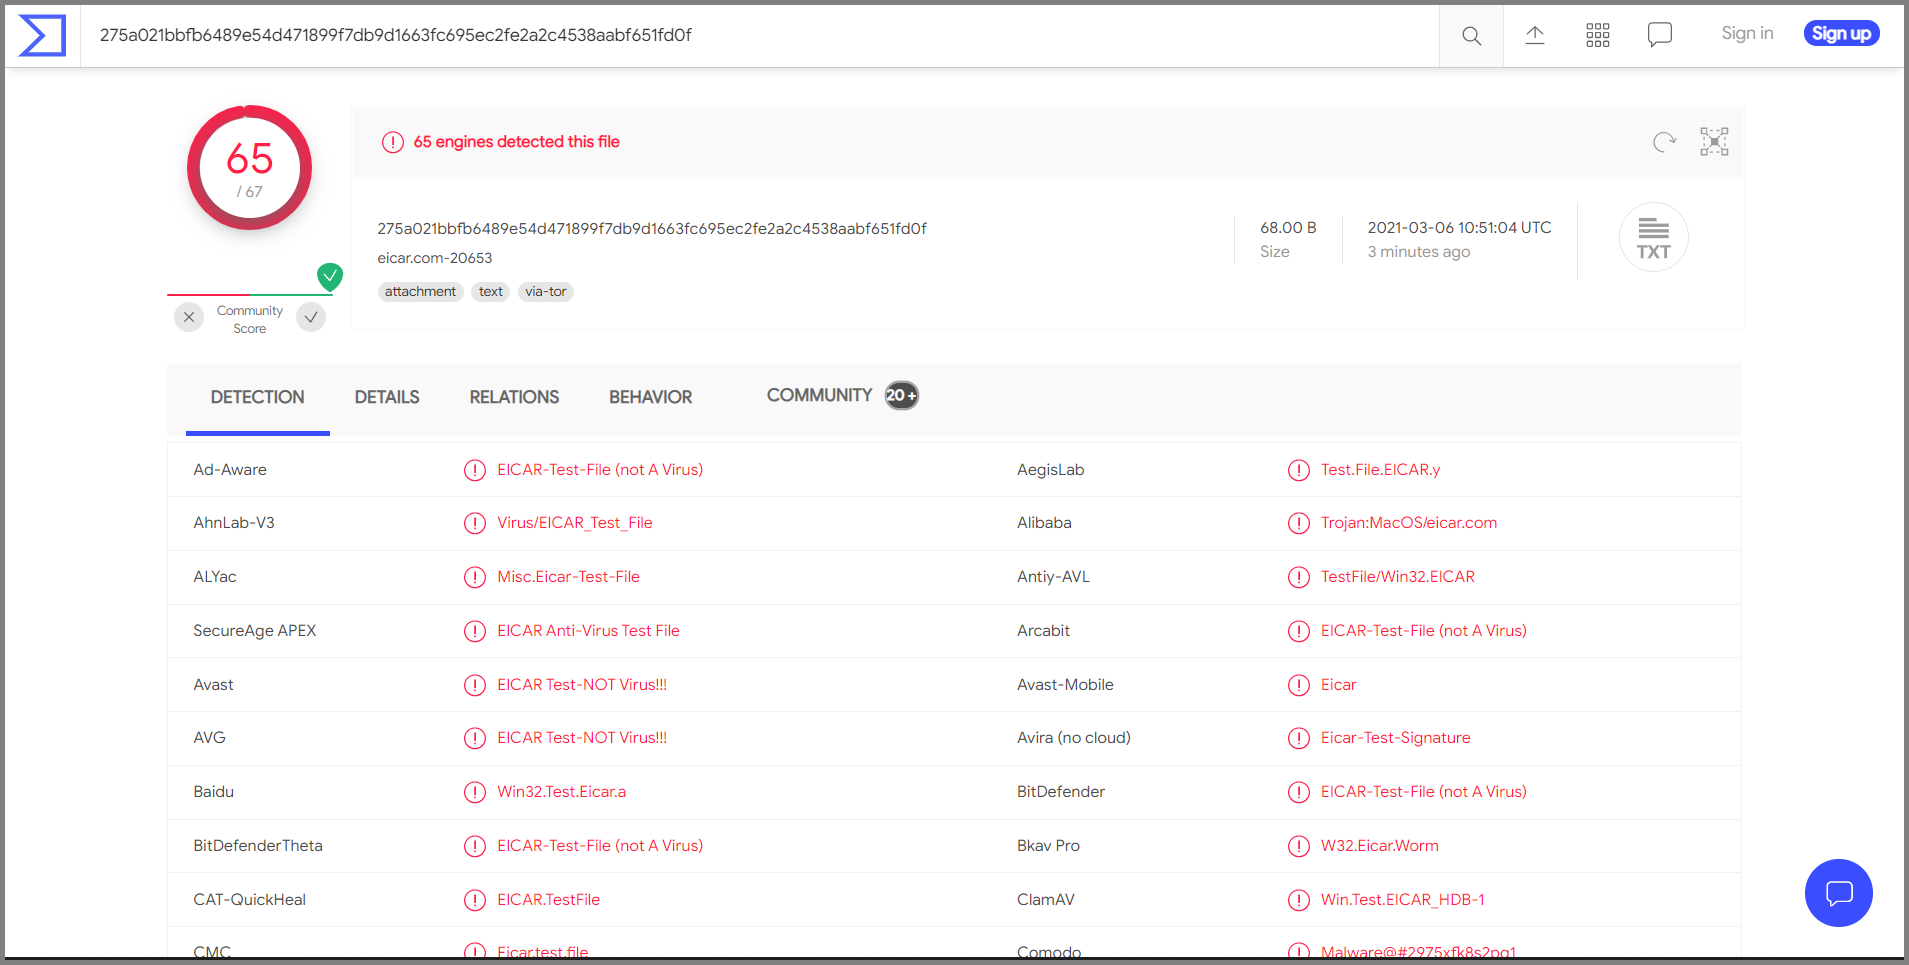
Task: Click the alert icon for Baidu result
Action: pyautogui.click(x=475, y=792)
